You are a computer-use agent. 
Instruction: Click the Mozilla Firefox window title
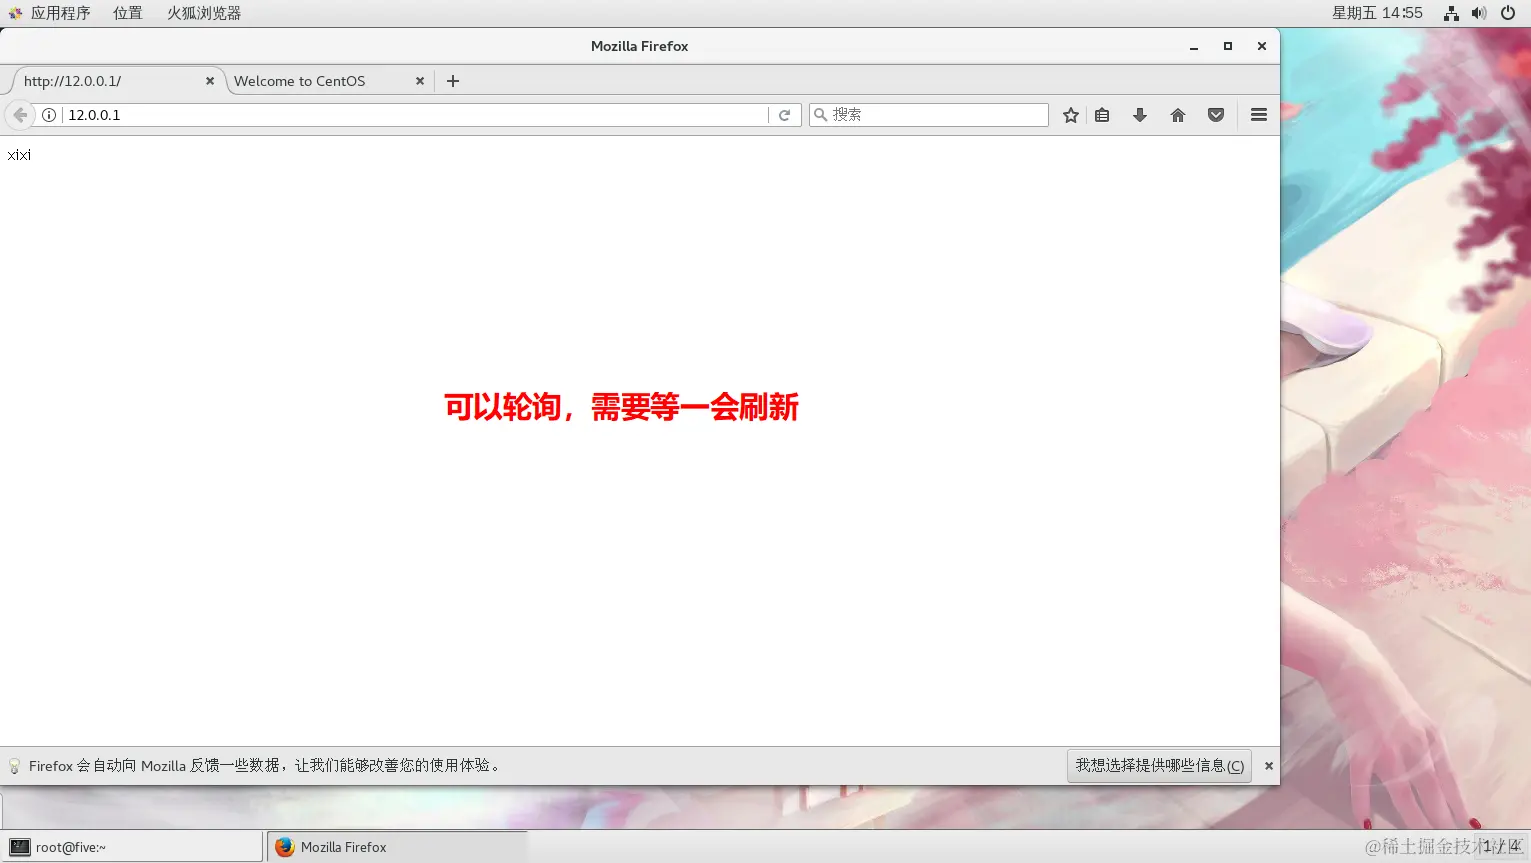coord(640,46)
